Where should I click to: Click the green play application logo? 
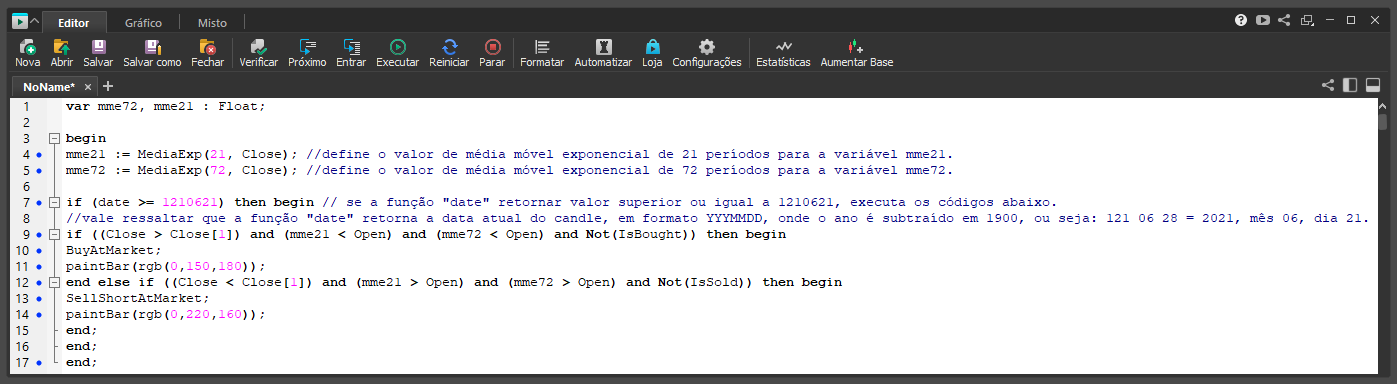point(19,21)
